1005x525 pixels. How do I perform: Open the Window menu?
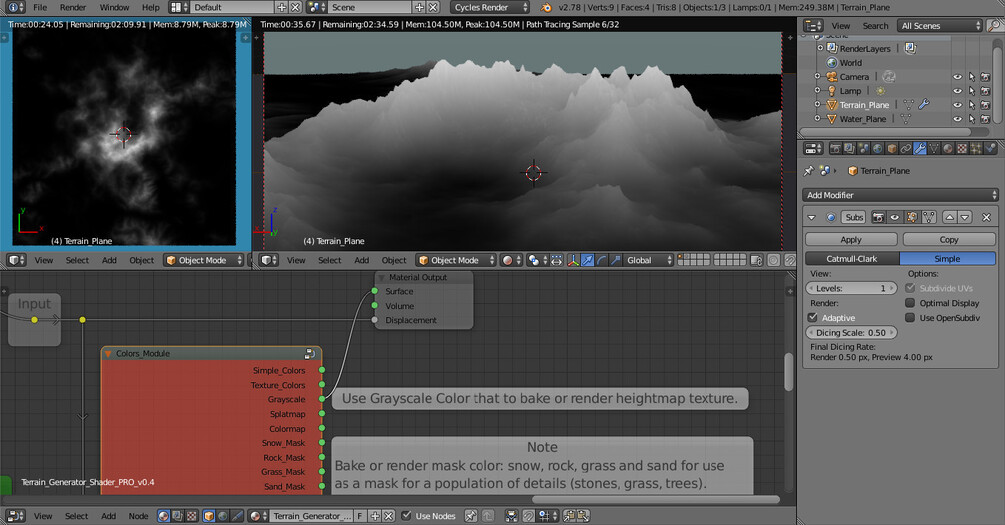[114, 8]
